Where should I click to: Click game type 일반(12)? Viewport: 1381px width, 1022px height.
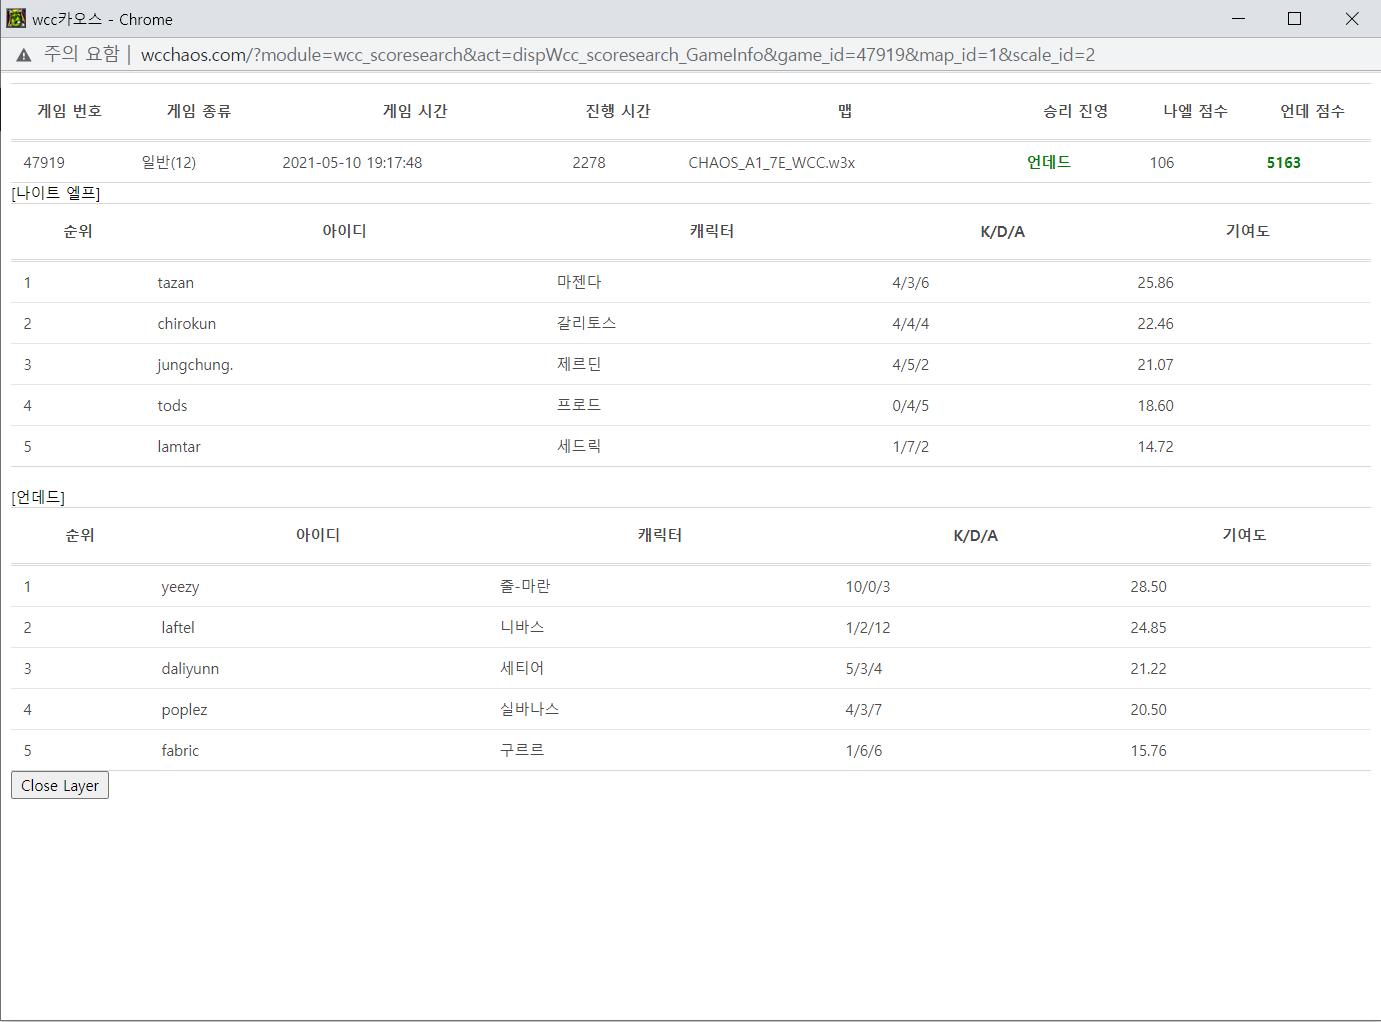pyautogui.click(x=169, y=162)
